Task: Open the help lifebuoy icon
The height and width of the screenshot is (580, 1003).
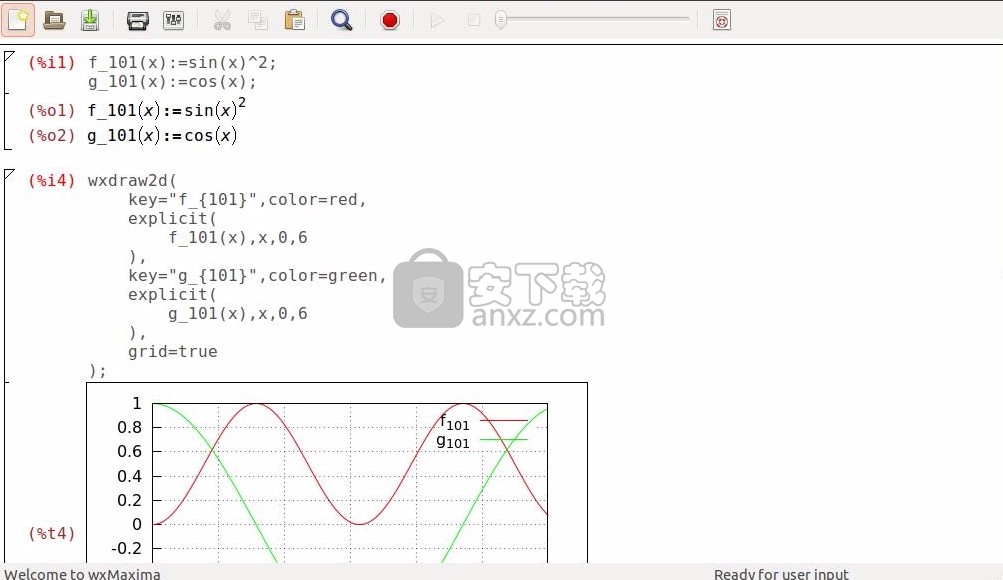Action: (x=722, y=20)
